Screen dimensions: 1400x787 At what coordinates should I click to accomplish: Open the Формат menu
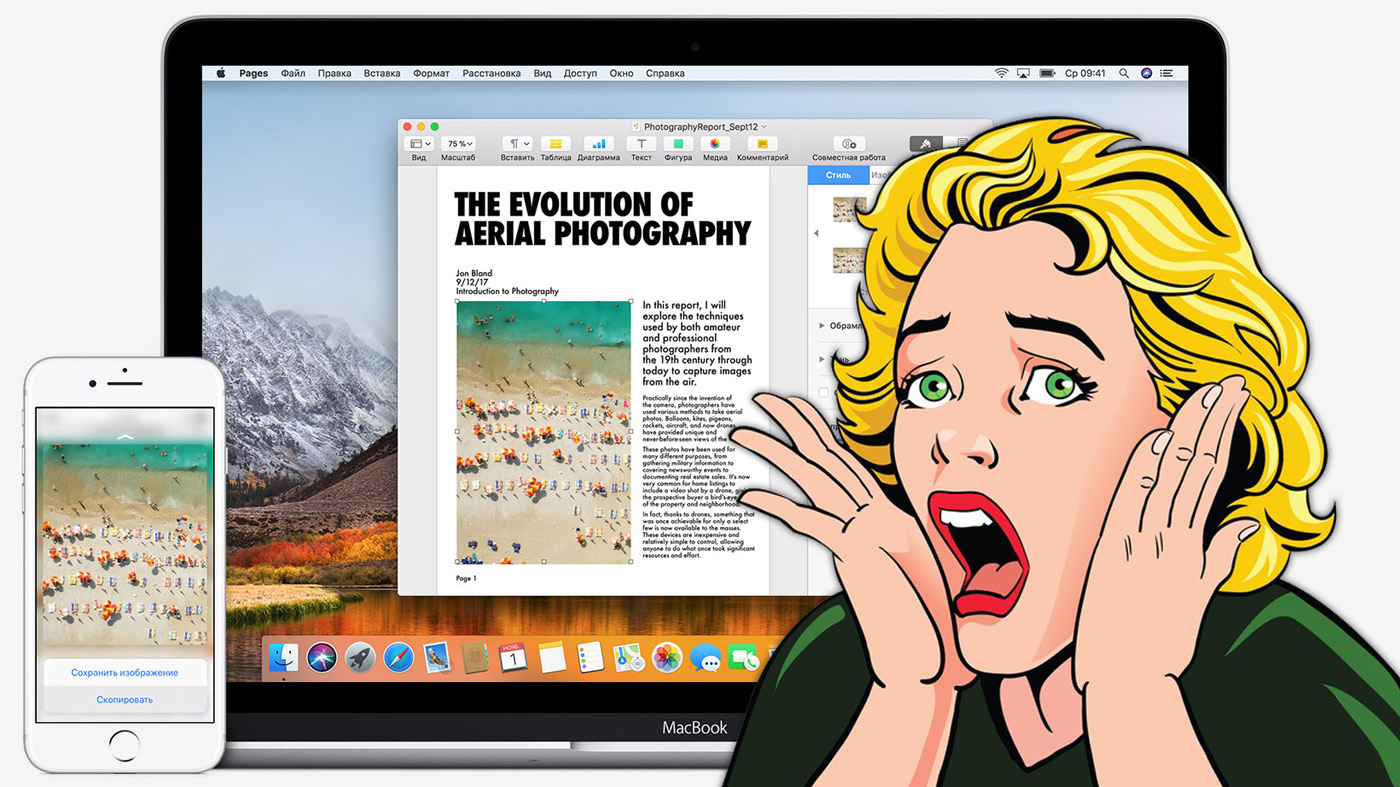click(x=431, y=73)
